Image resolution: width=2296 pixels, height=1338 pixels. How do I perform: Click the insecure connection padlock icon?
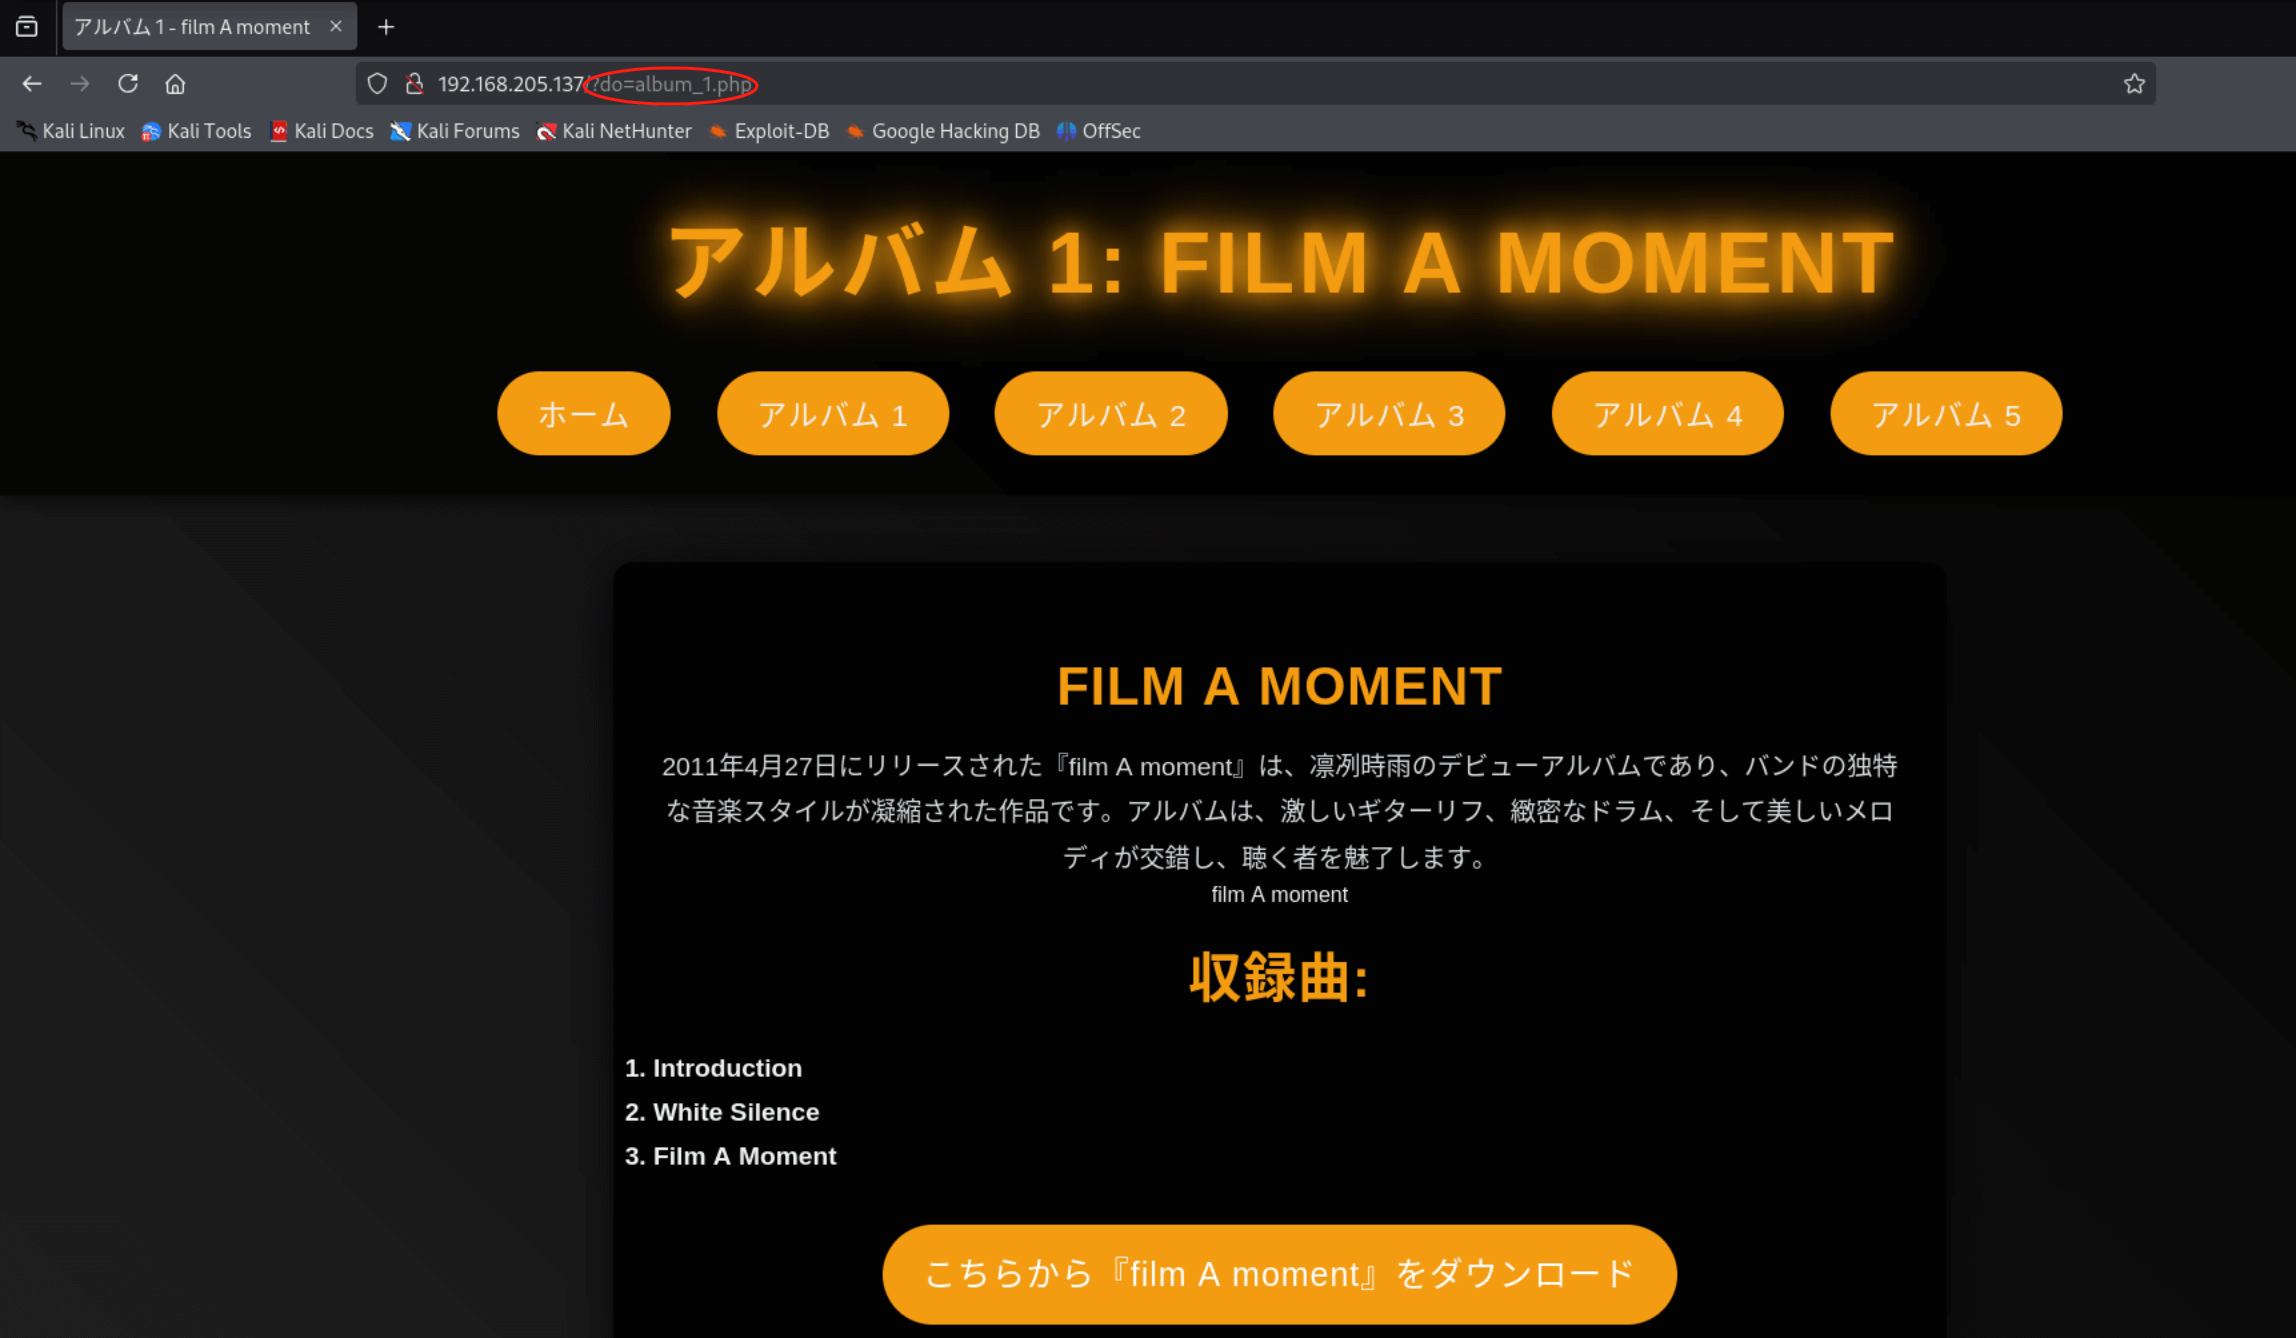click(414, 84)
